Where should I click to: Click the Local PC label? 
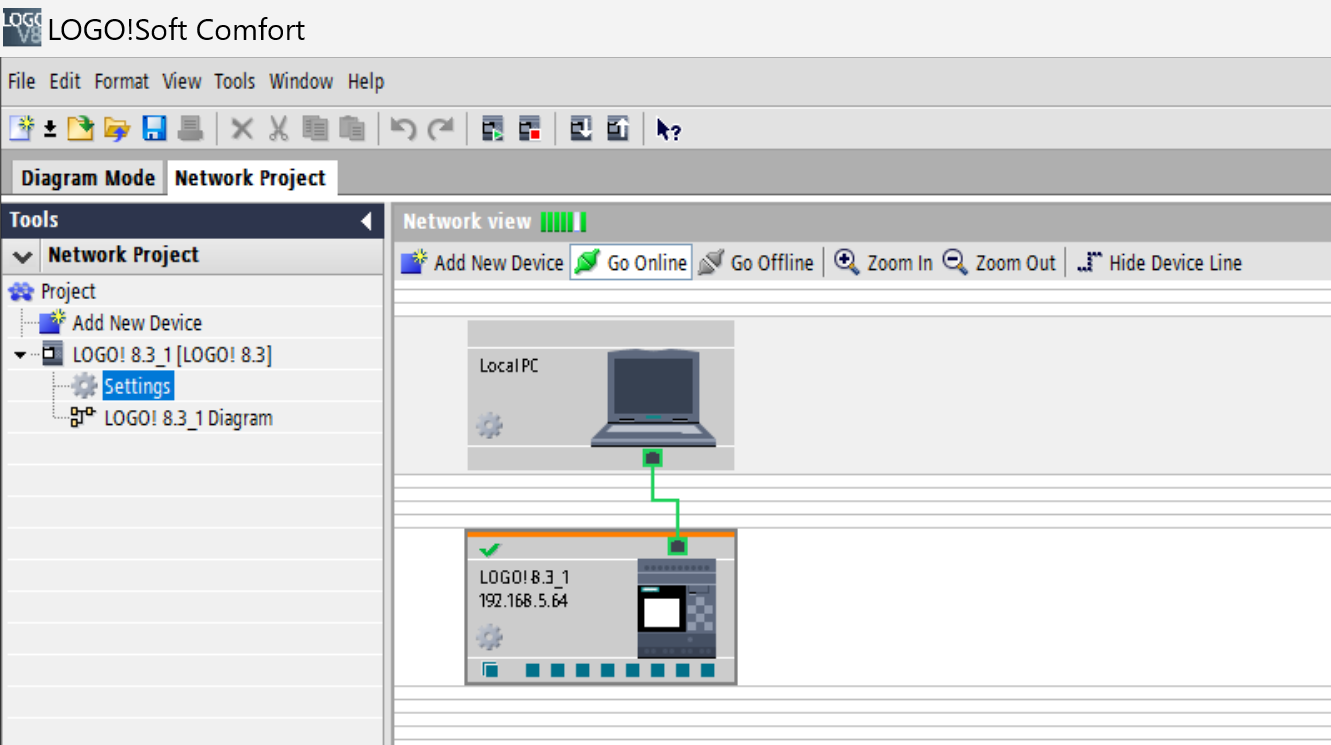(509, 366)
